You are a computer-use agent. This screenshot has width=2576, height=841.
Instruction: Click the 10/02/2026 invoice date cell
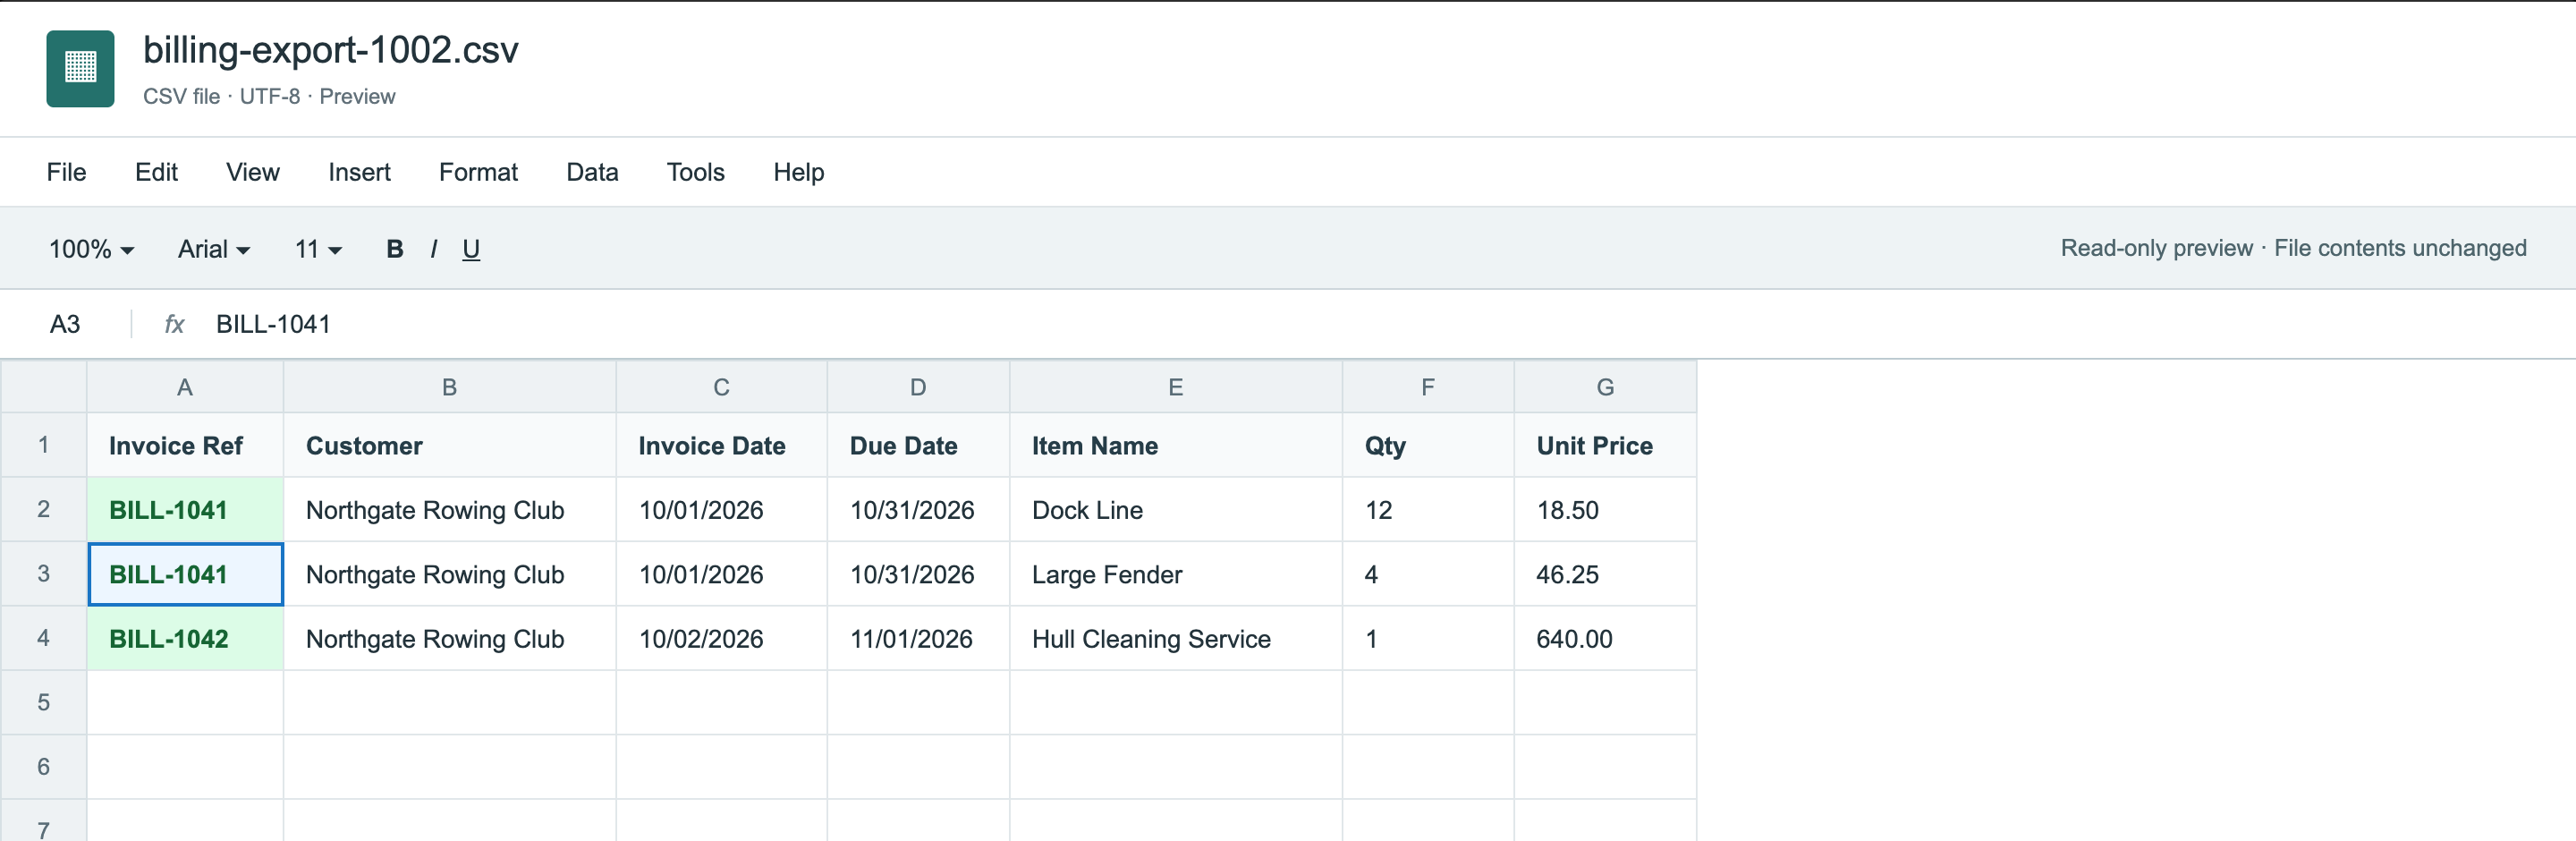[x=721, y=639]
